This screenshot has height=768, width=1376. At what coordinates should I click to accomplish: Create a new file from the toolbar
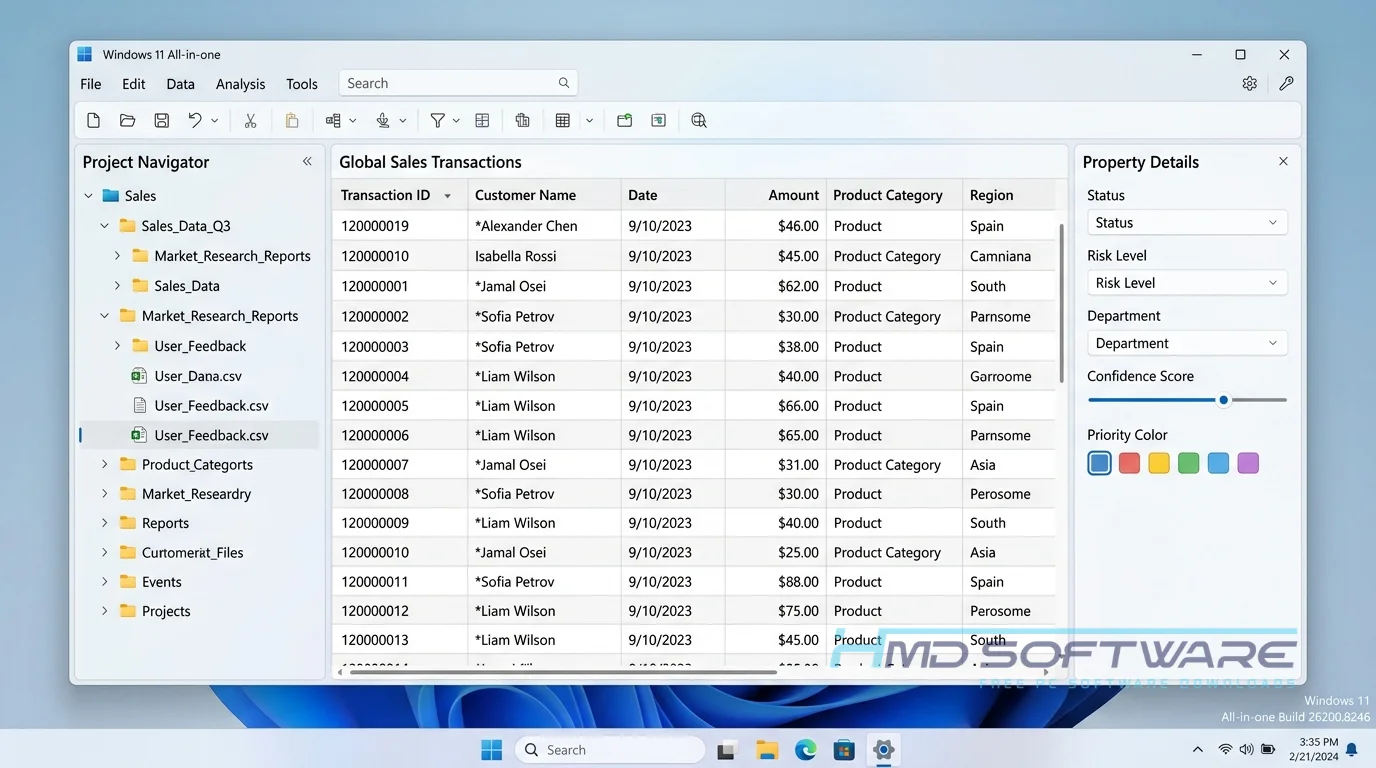coord(93,120)
